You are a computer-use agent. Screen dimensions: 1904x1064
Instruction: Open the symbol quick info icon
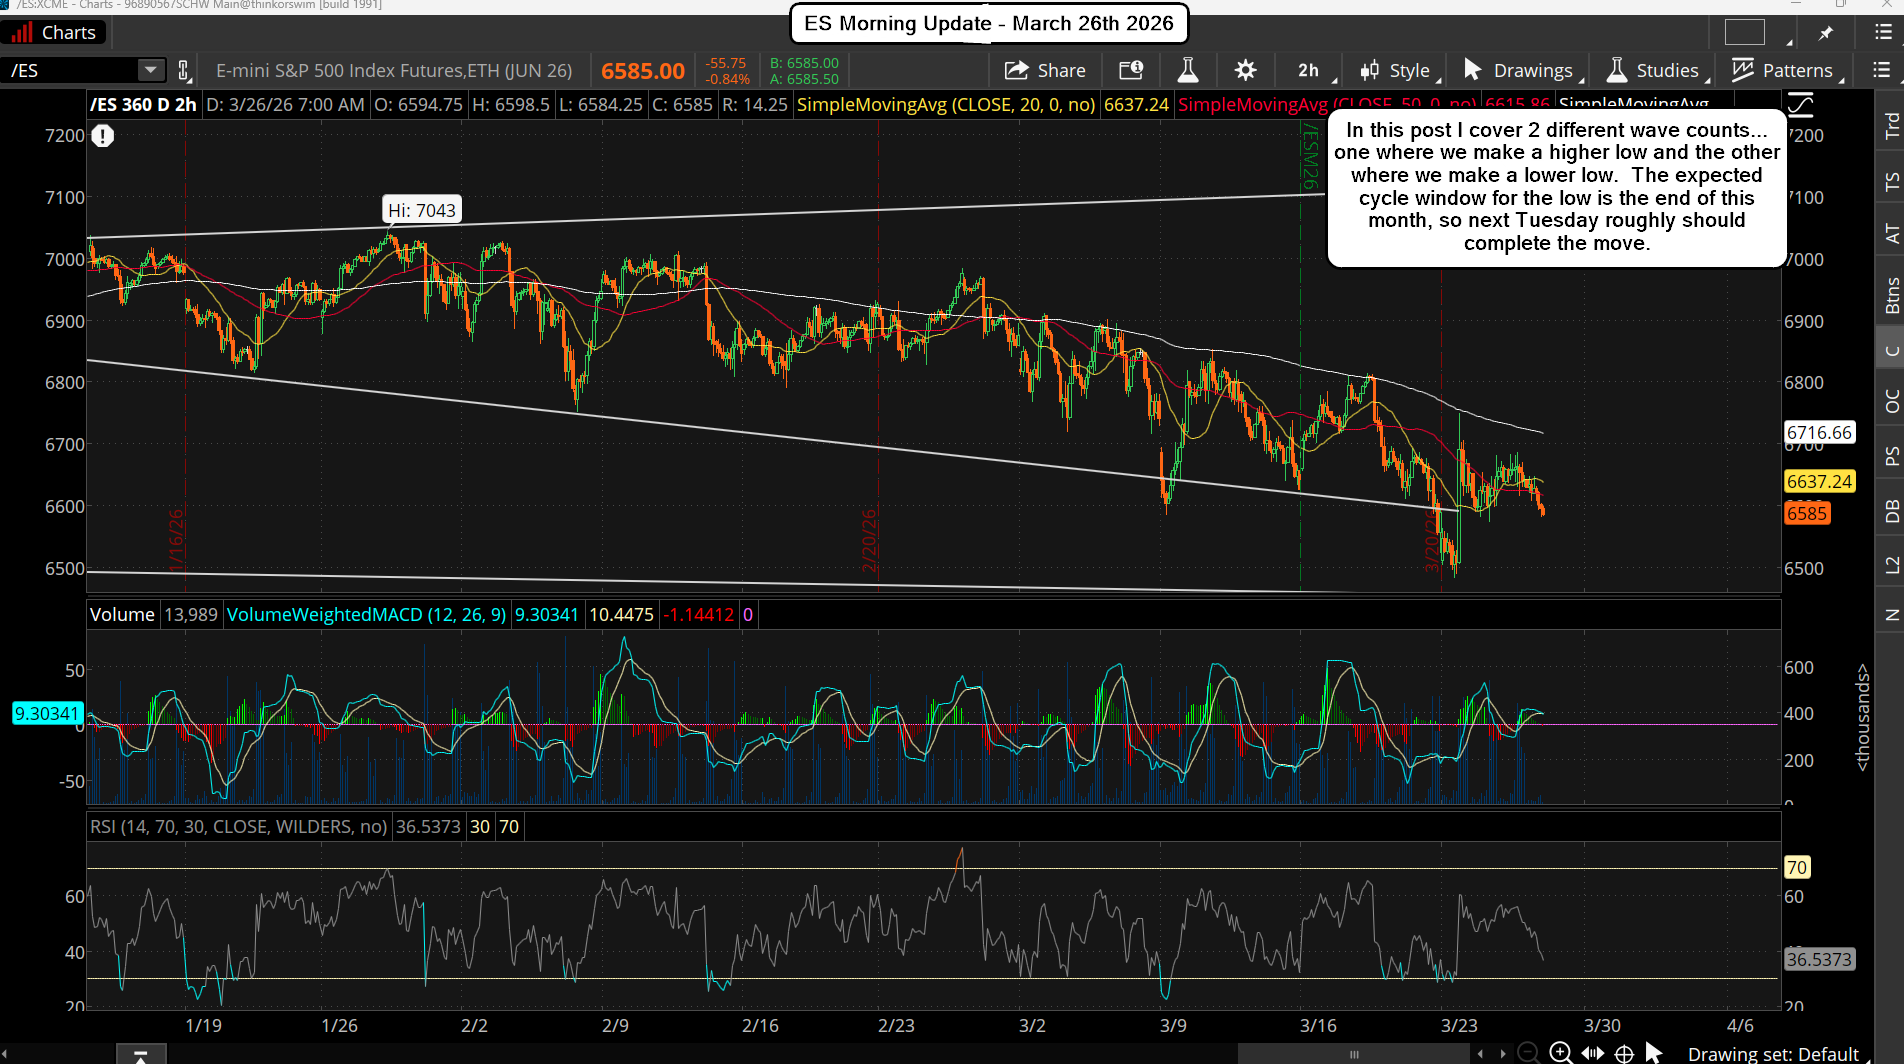[x=1131, y=70]
